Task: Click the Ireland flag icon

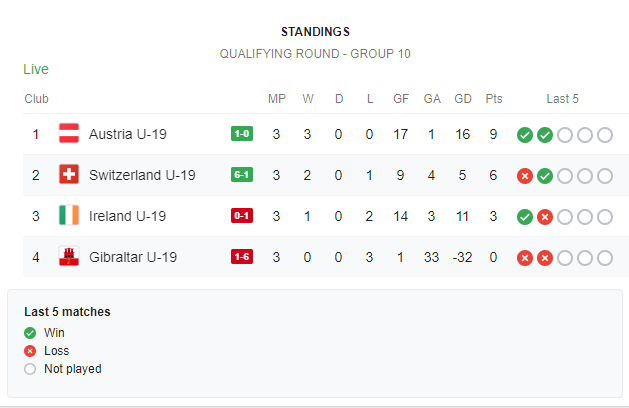Action: coord(69,215)
